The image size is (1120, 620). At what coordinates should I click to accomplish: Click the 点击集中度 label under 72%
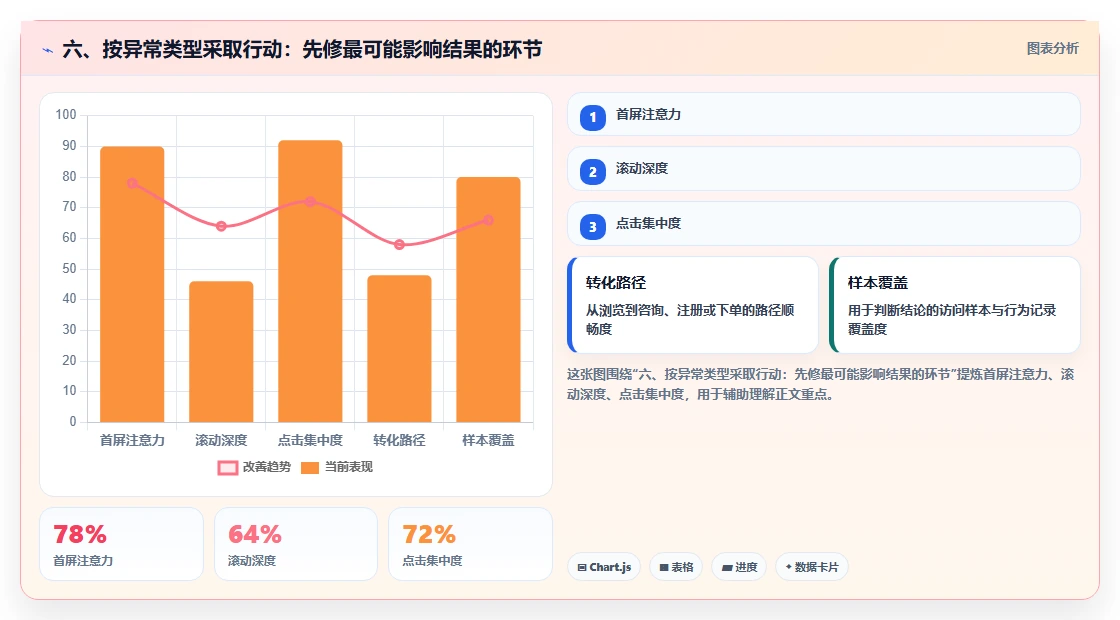tap(432, 561)
